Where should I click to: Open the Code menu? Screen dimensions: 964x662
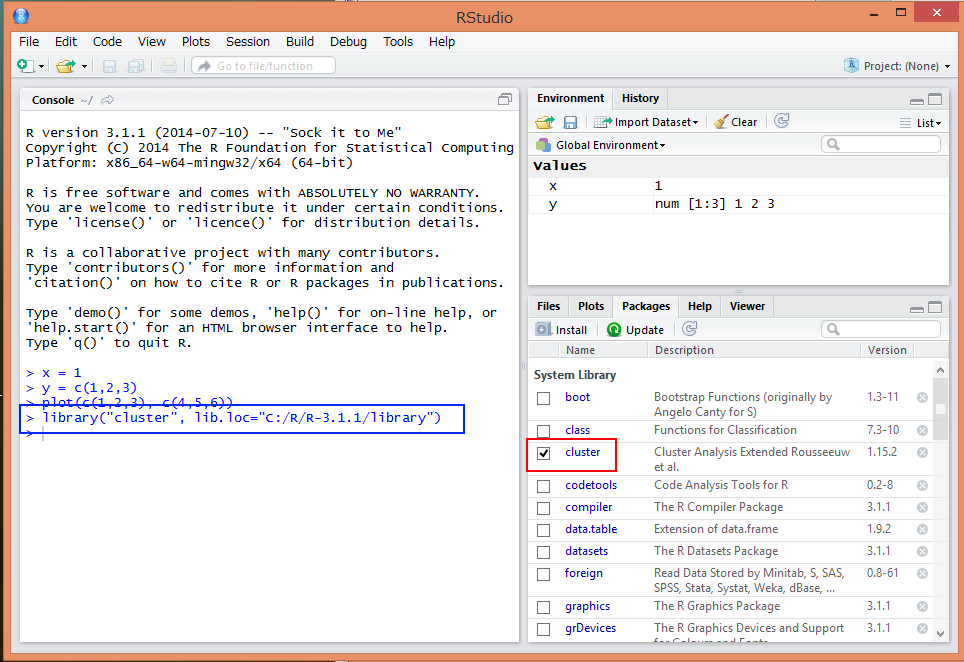[108, 42]
